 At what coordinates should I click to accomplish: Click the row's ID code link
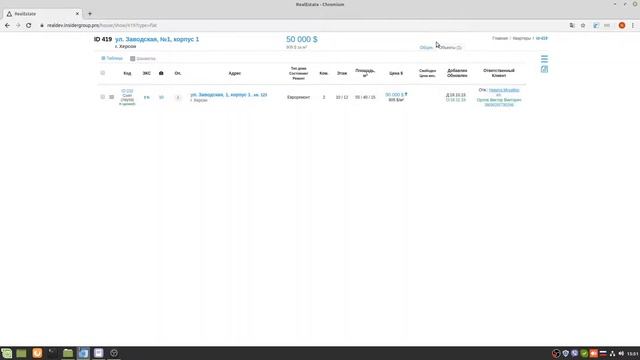click(127, 91)
